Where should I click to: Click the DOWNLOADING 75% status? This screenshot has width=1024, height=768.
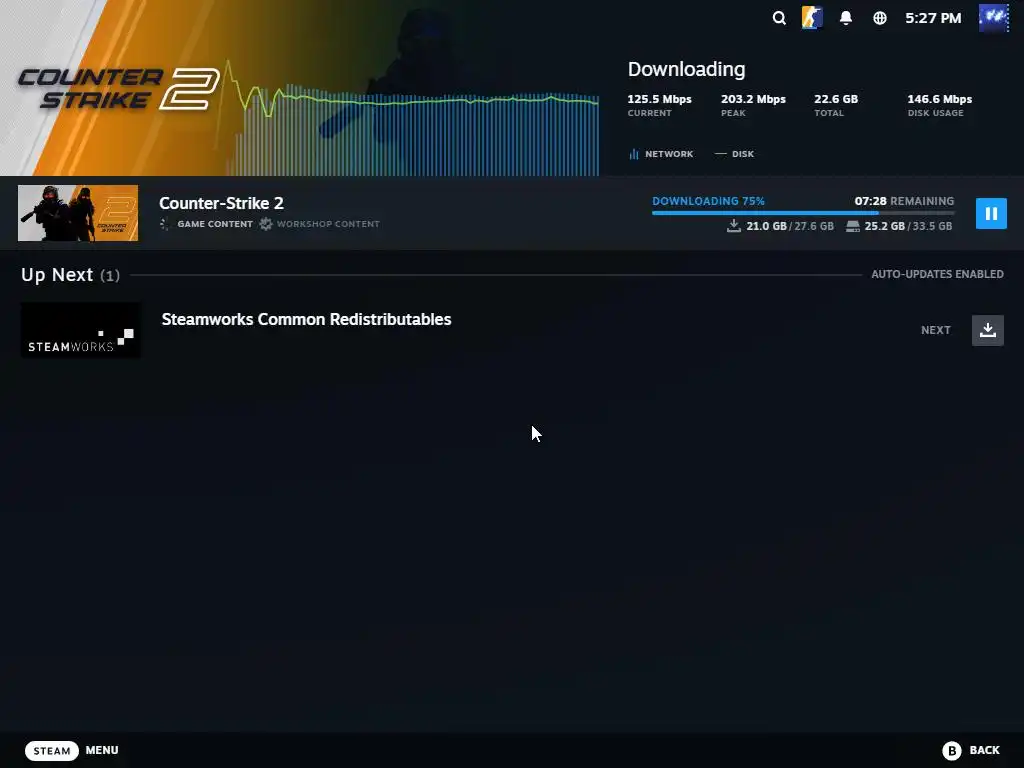coord(708,201)
